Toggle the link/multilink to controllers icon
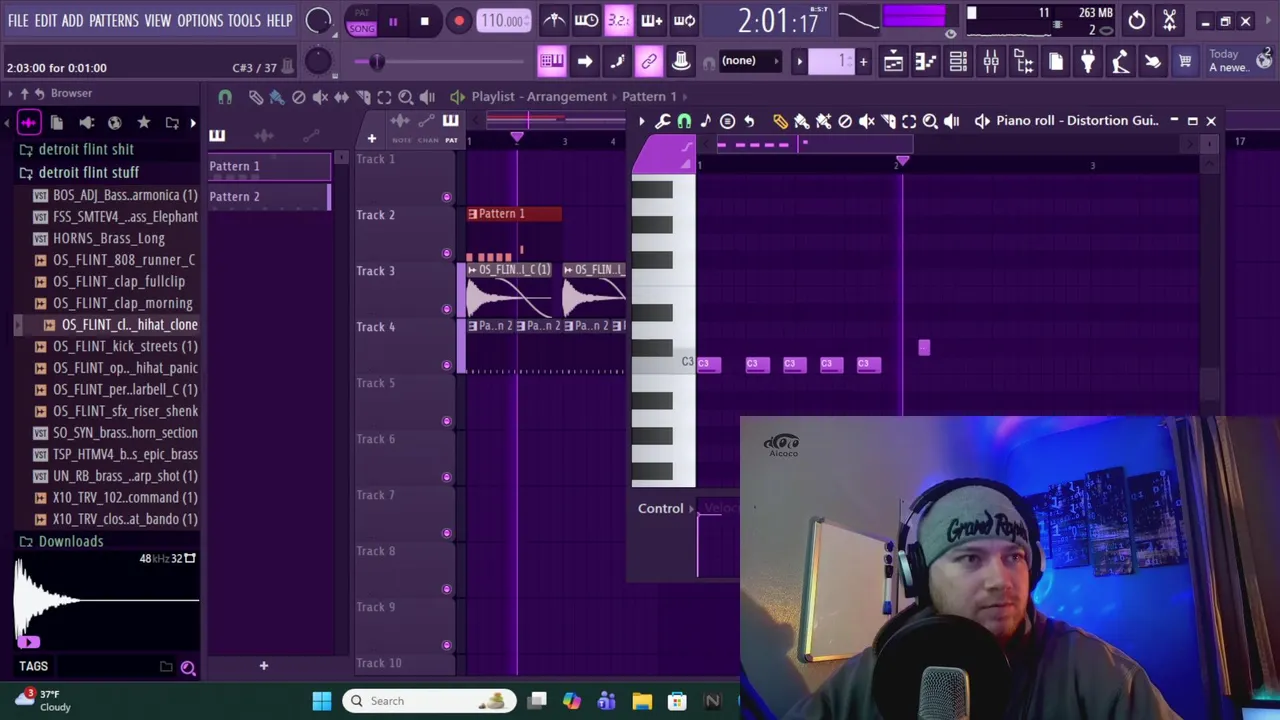1280x720 pixels. 649,61
